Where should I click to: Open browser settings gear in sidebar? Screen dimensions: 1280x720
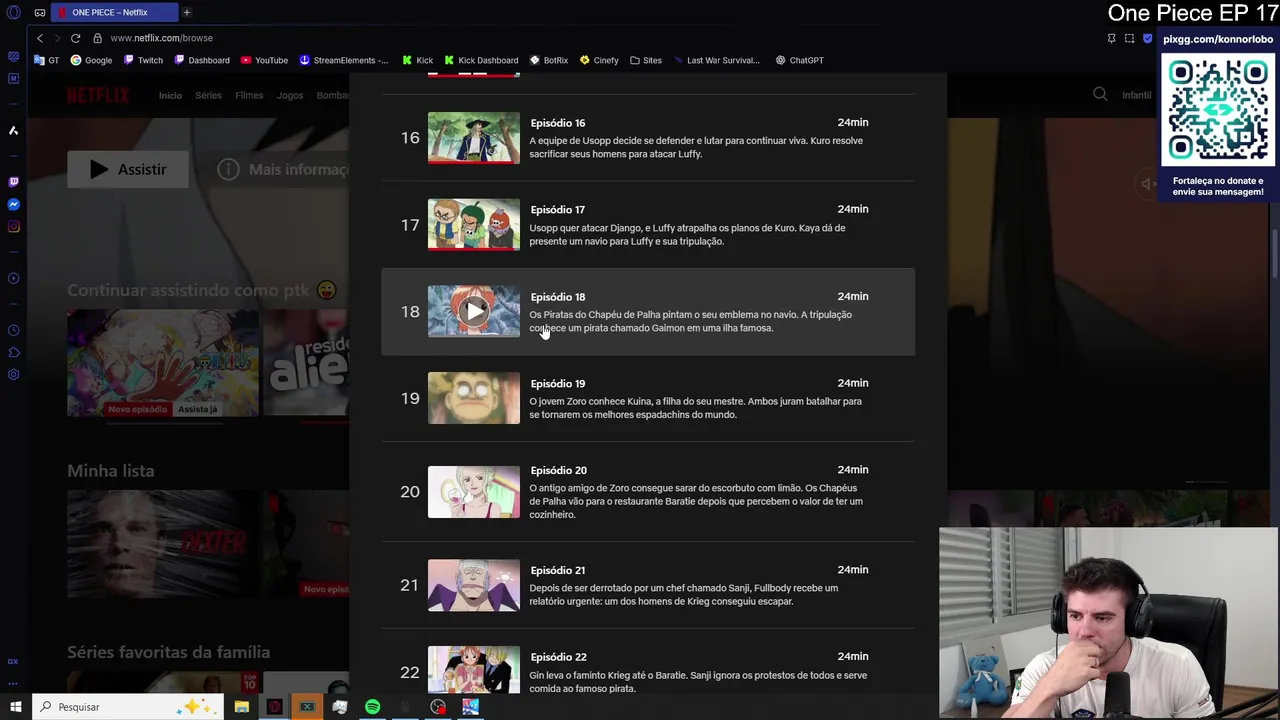(13, 375)
